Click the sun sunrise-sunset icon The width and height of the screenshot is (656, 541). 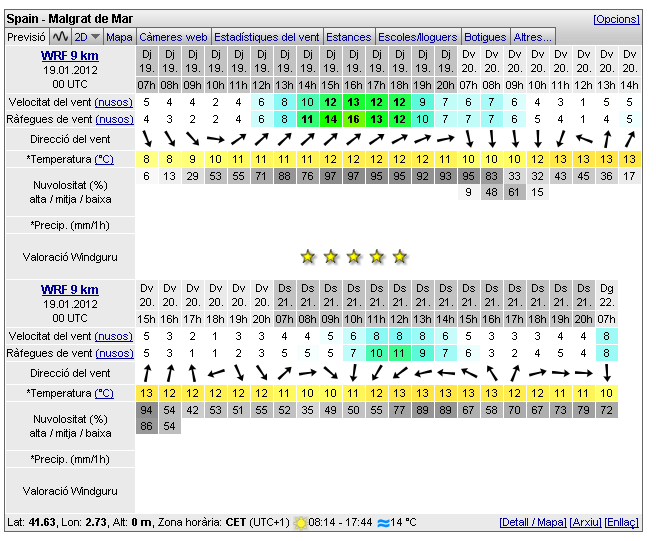pos(300,523)
